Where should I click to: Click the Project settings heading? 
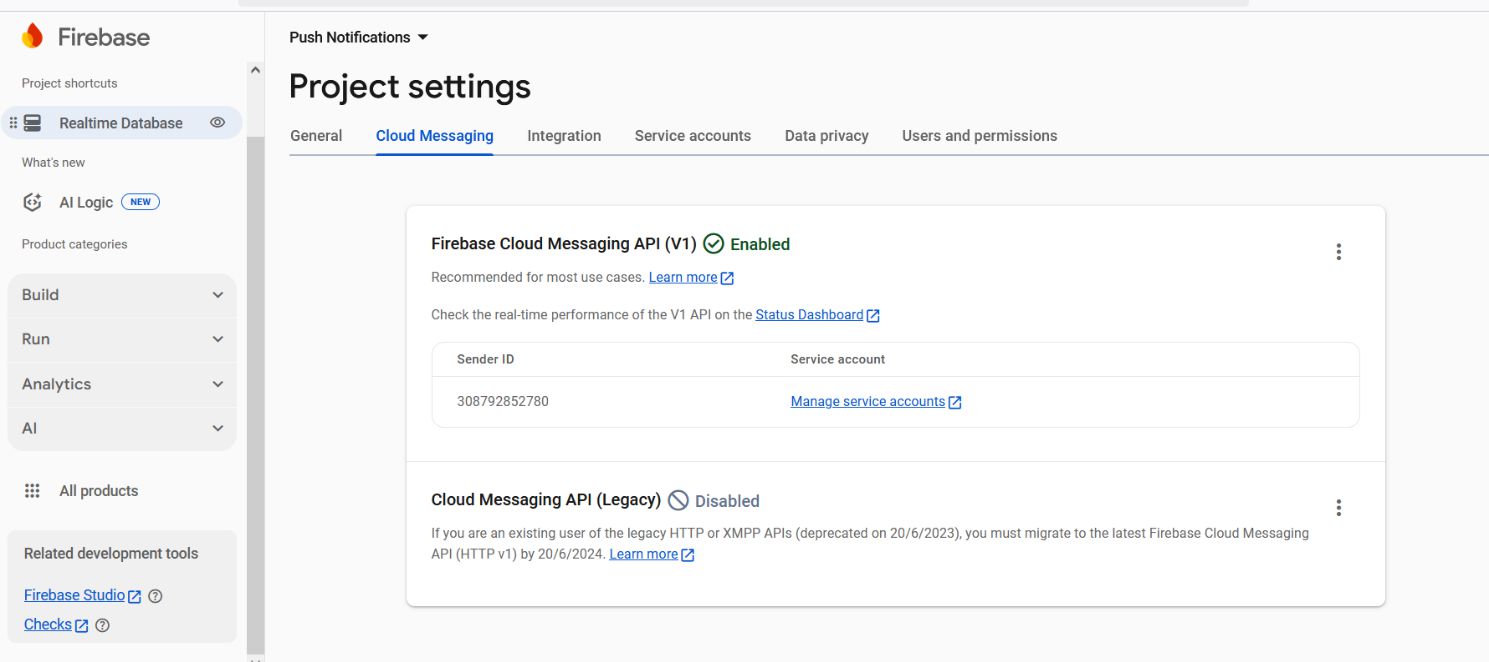(x=410, y=87)
